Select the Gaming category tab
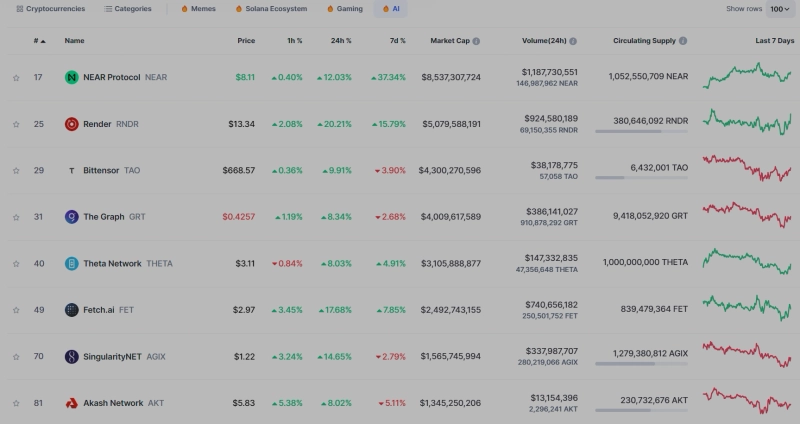Screen dimensions: 800x424 [x=344, y=9]
